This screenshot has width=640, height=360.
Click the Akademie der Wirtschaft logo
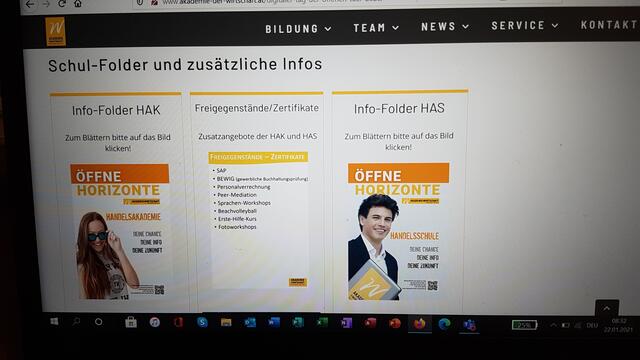56,31
